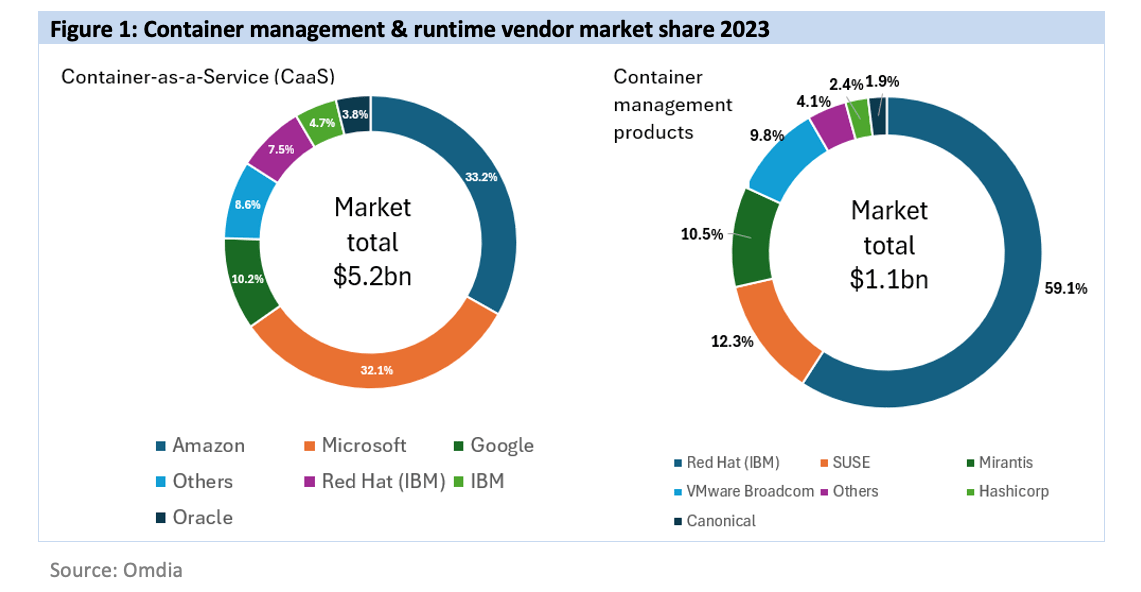Viewport: 1141px width, 592px height.
Task: Select the 10.2% Google chart slice
Action: click(249, 280)
